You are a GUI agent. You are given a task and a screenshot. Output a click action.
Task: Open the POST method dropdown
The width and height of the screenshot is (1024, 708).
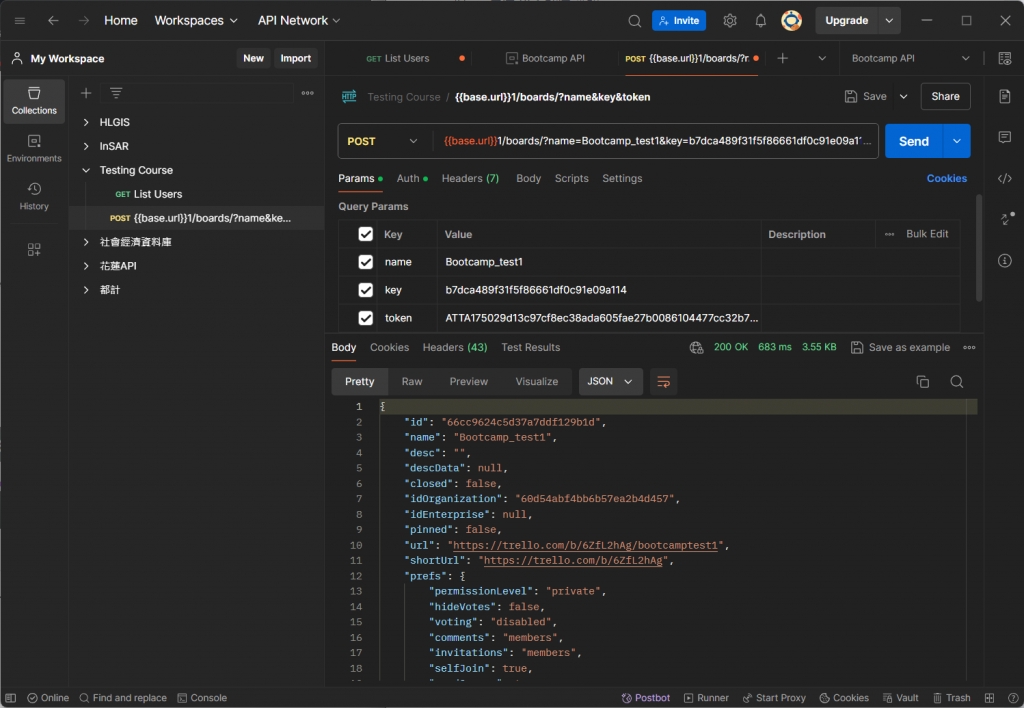pos(383,141)
